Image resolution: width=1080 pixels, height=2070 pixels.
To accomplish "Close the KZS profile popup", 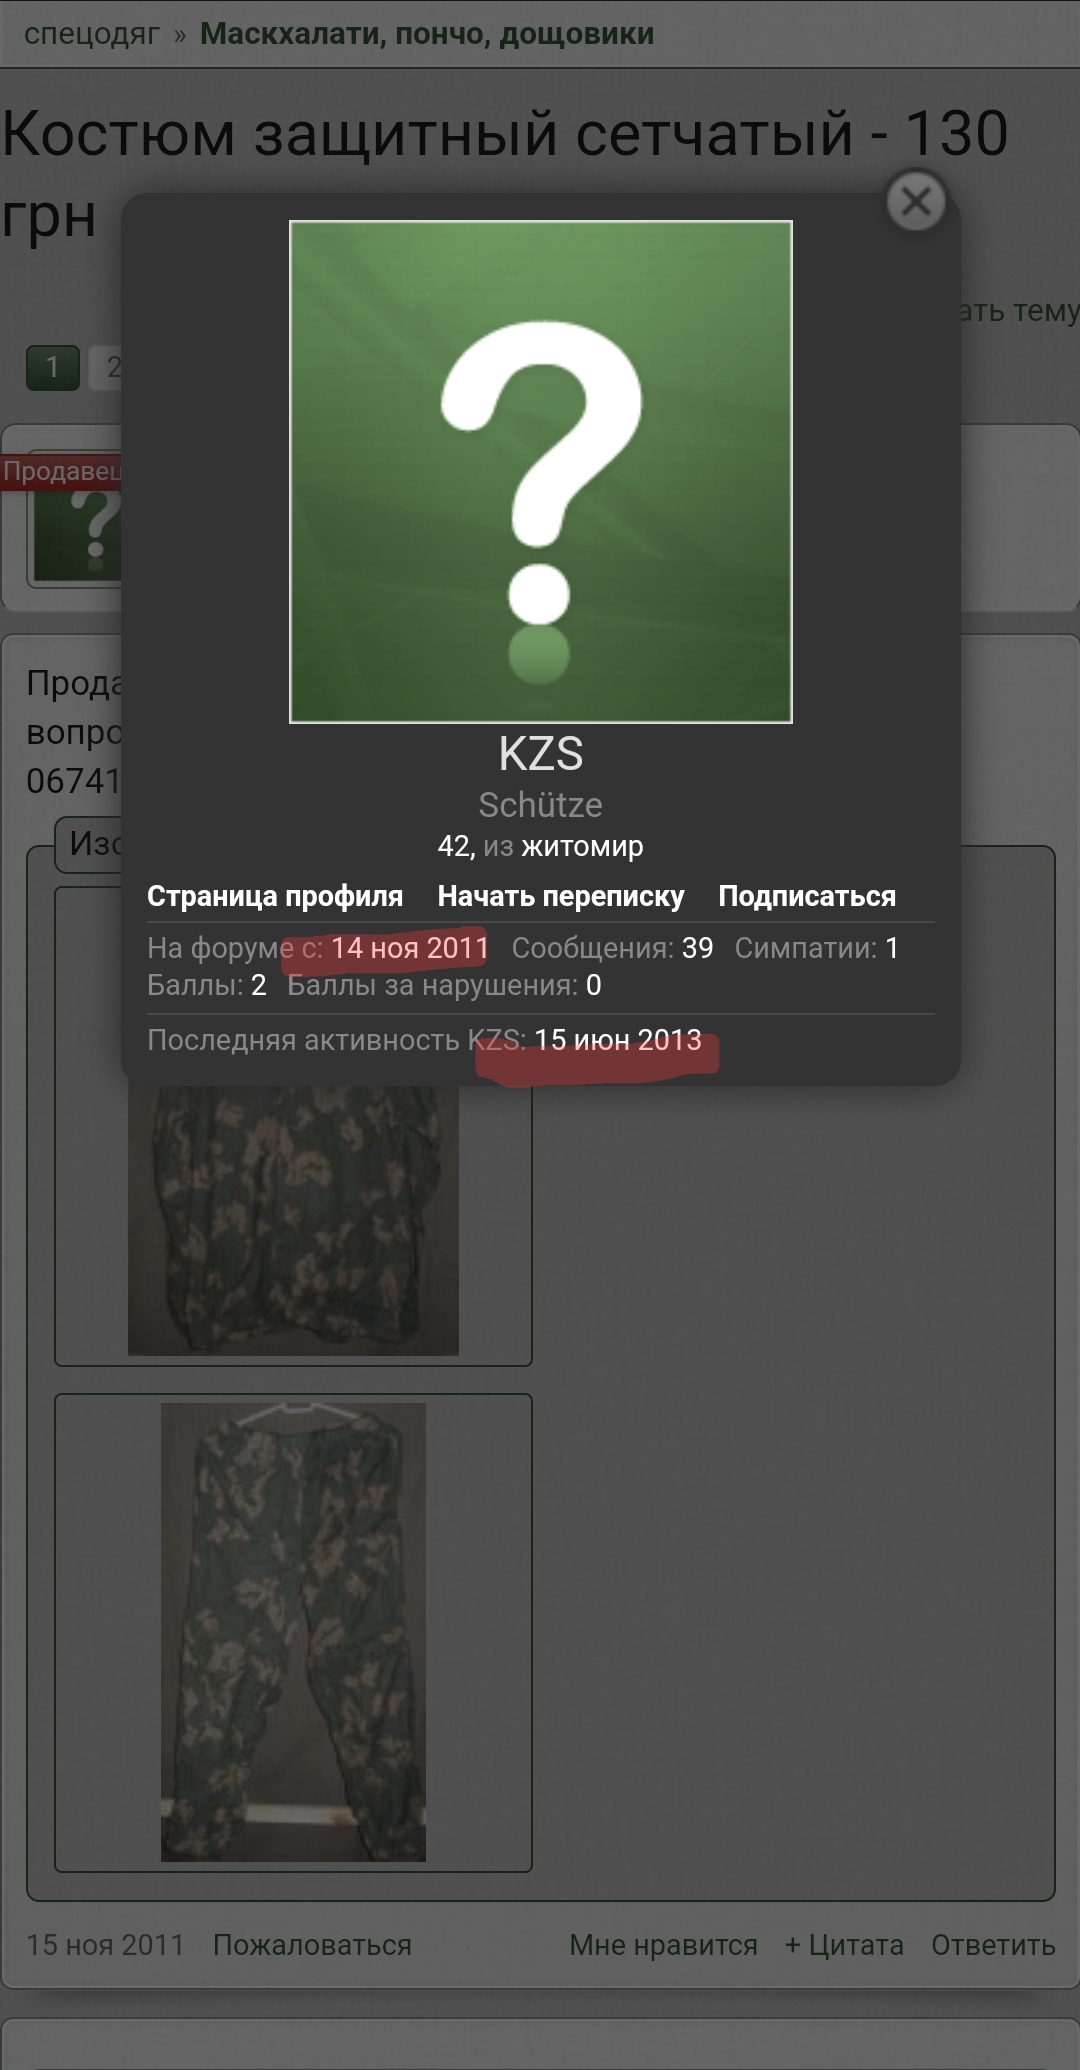I will [x=916, y=202].
